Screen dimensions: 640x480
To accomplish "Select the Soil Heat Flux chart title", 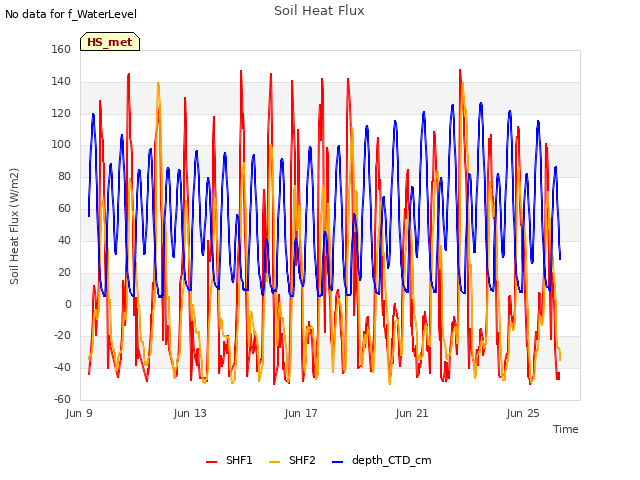I will [319, 11].
